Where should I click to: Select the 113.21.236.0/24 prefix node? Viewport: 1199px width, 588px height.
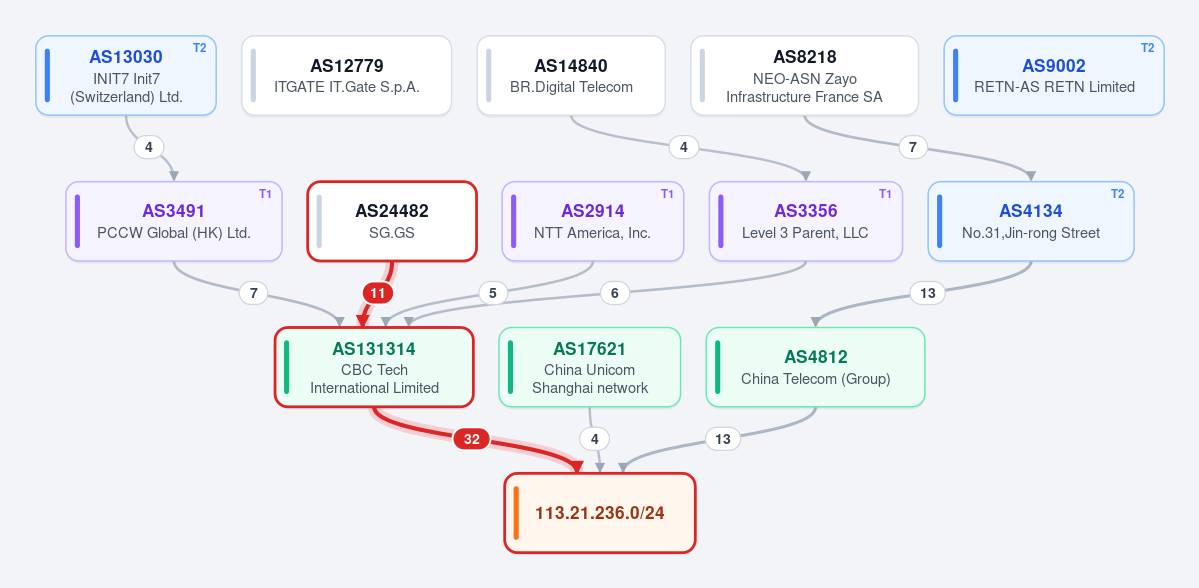[600, 512]
